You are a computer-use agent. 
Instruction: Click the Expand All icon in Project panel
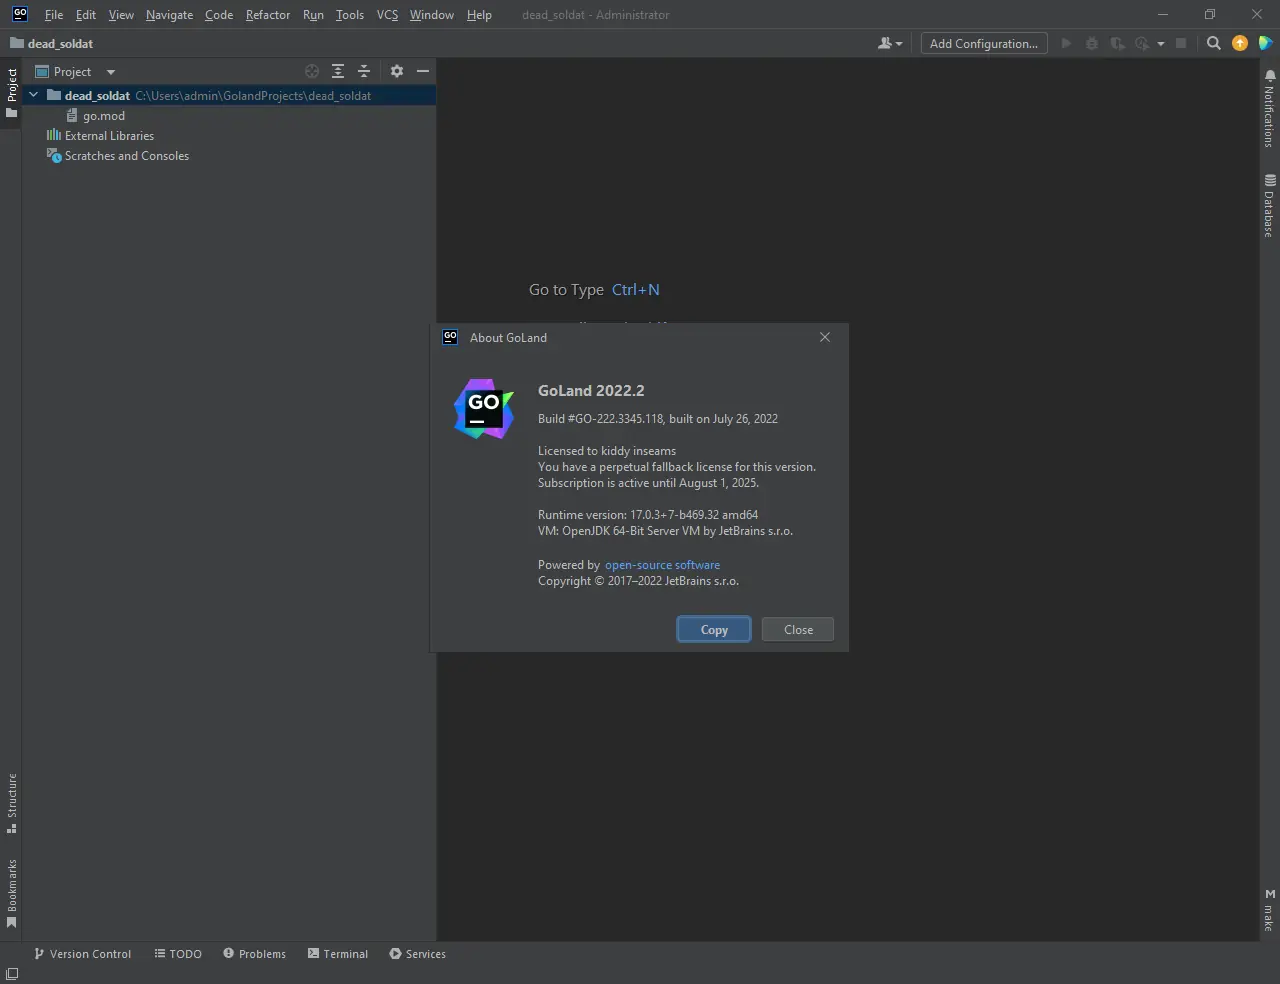click(x=338, y=72)
